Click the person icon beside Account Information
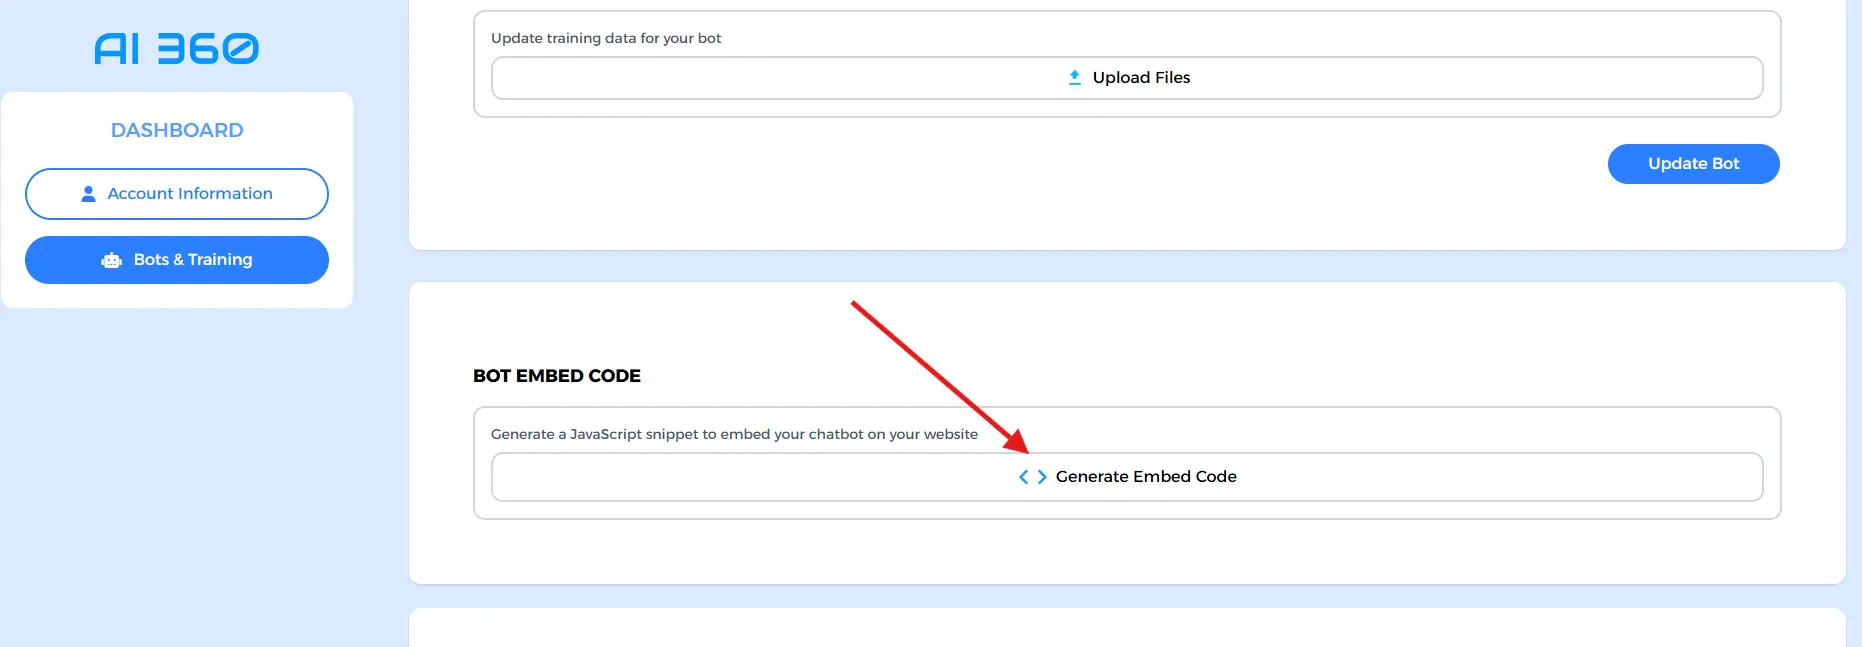This screenshot has width=1862, height=647. pos(88,194)
